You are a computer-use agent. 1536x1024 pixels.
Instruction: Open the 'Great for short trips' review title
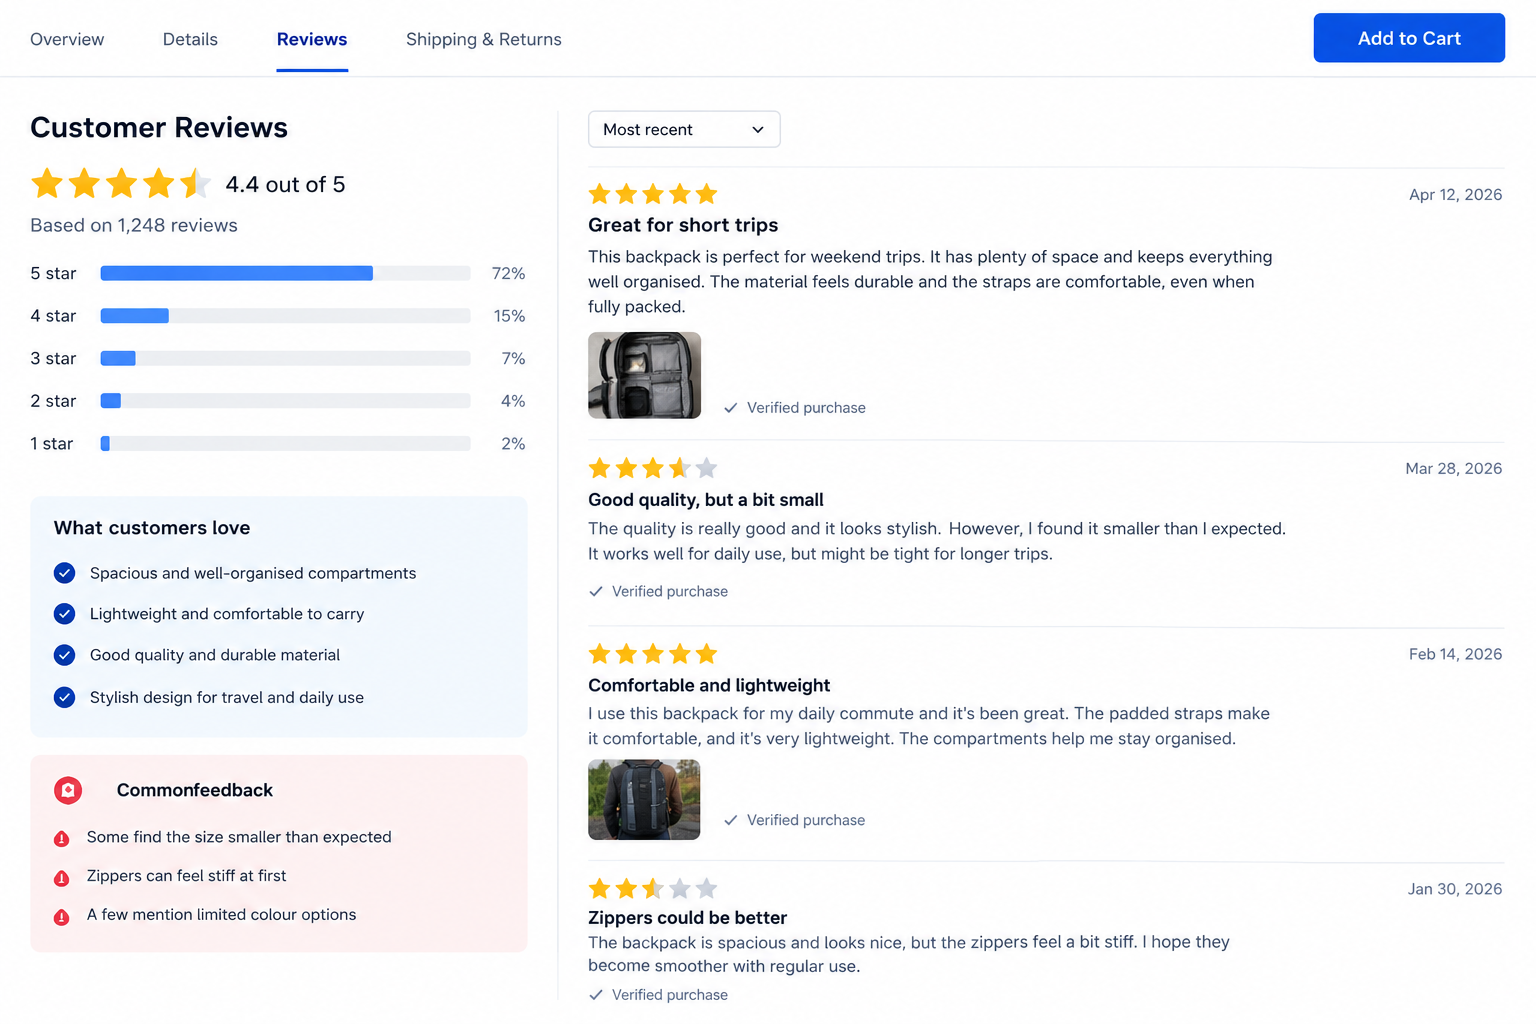[683, 225]
